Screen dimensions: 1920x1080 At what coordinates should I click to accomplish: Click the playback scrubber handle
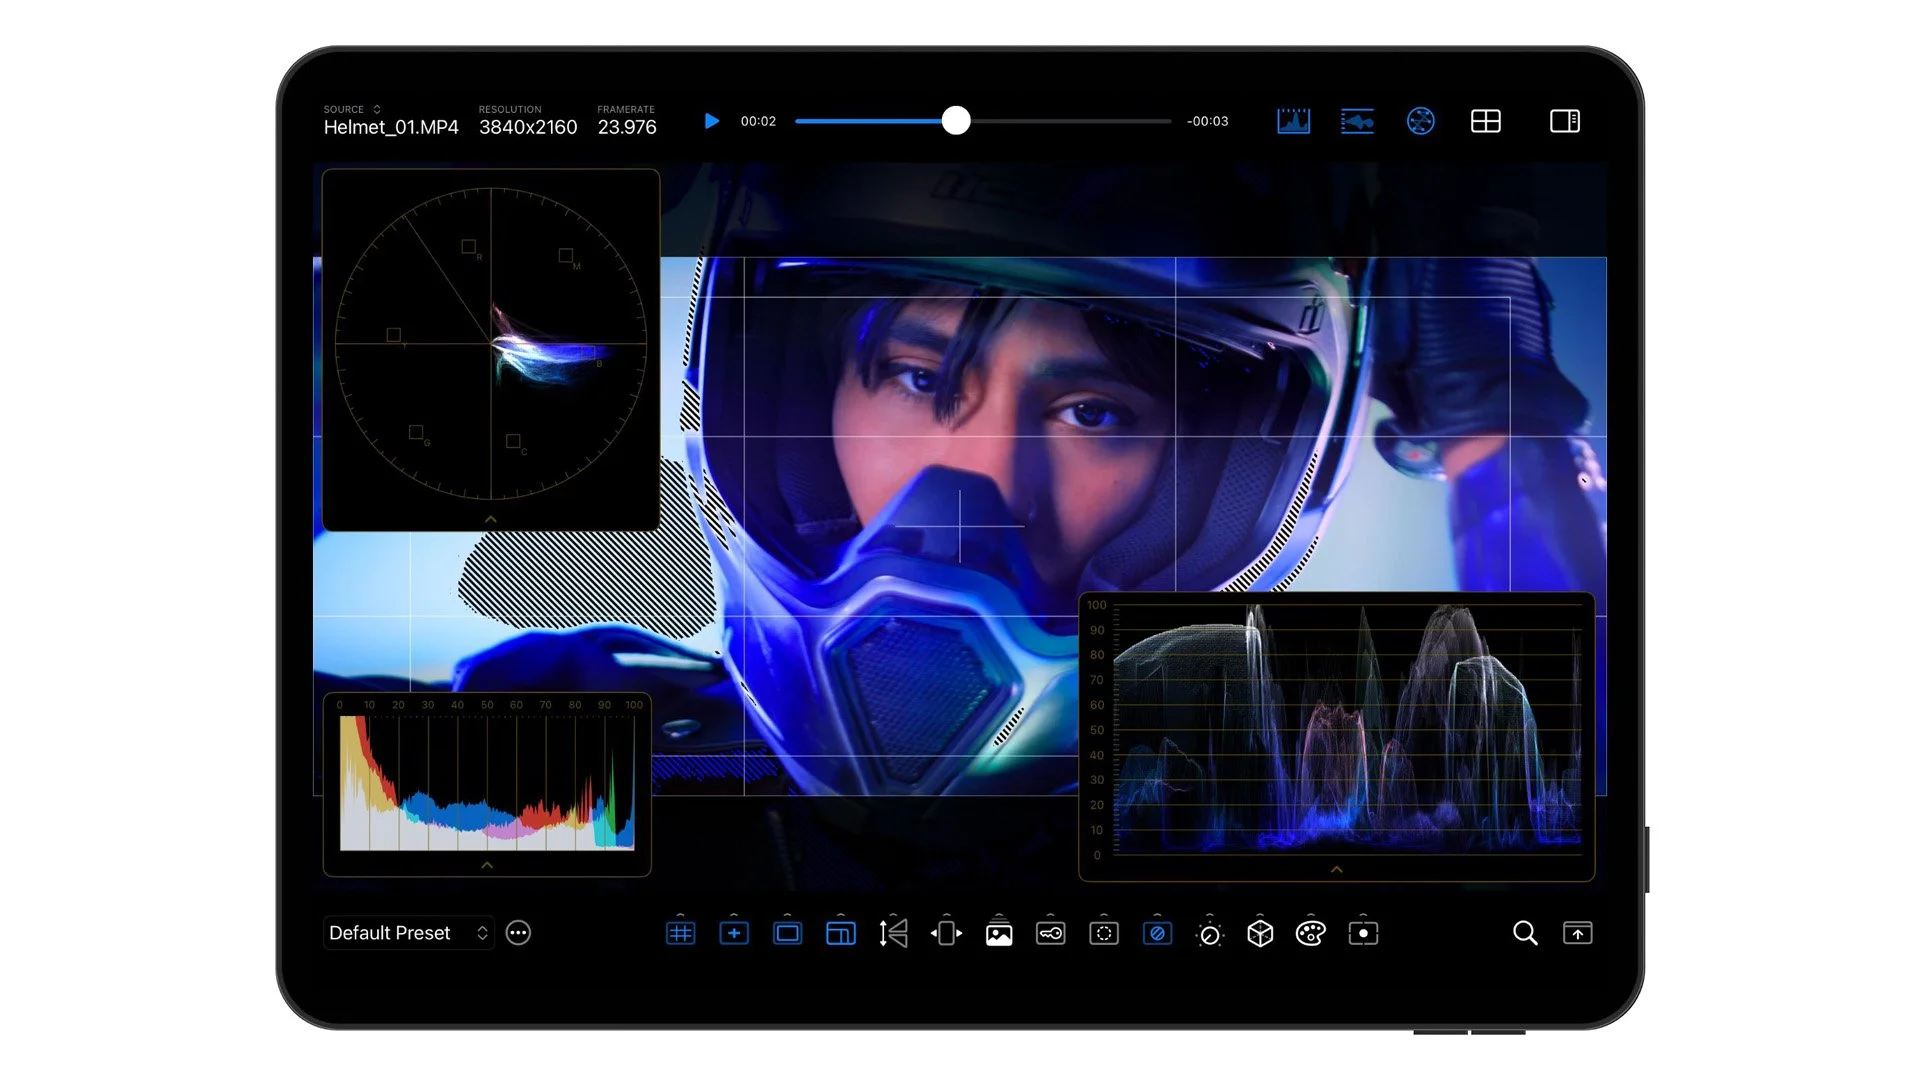956,121
